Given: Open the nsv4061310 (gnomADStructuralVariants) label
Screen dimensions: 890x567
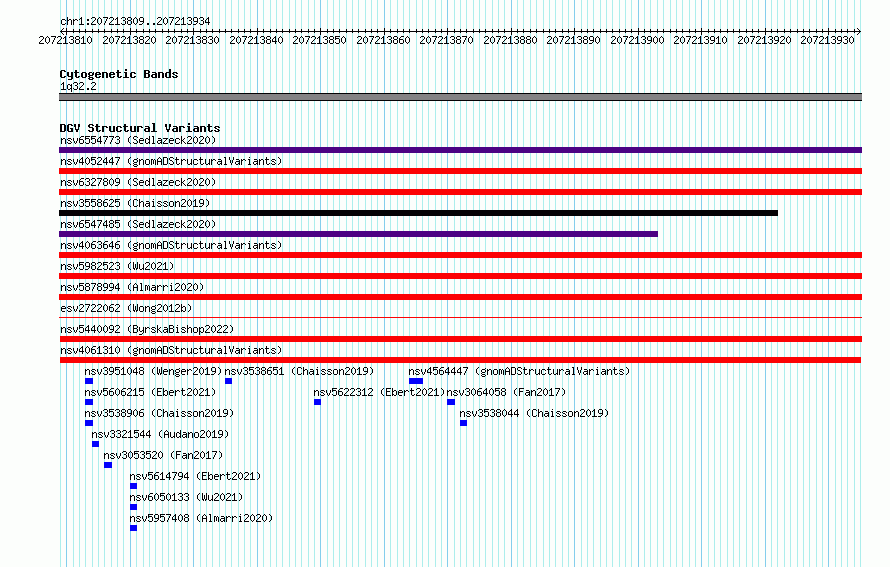Looking at the screenshot, I should pos(171,350).
